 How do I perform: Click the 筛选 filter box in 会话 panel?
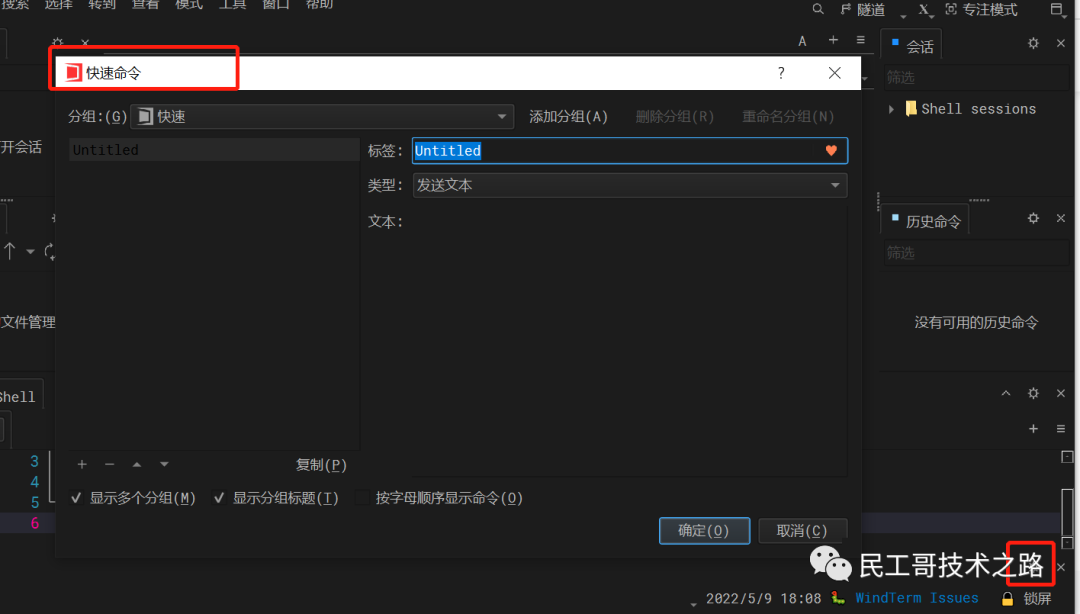click(x=976, y=78)
